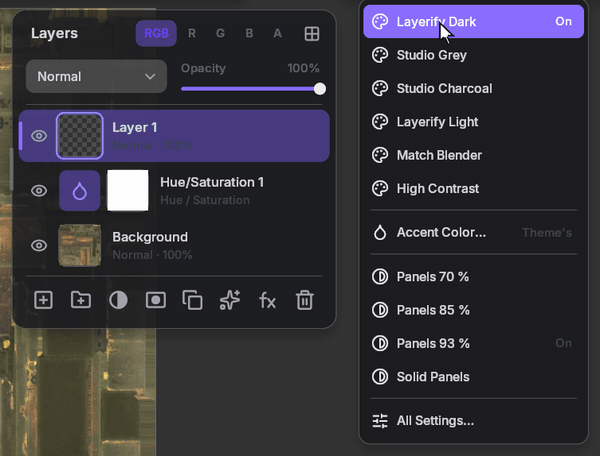Set panels to 85 % opacity

click(474, 310)
